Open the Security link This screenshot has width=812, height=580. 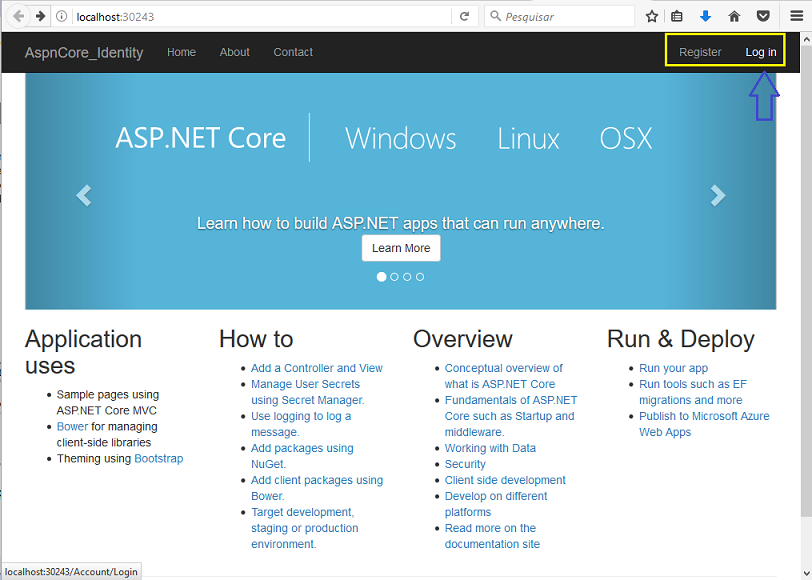(x=465, y=465)
